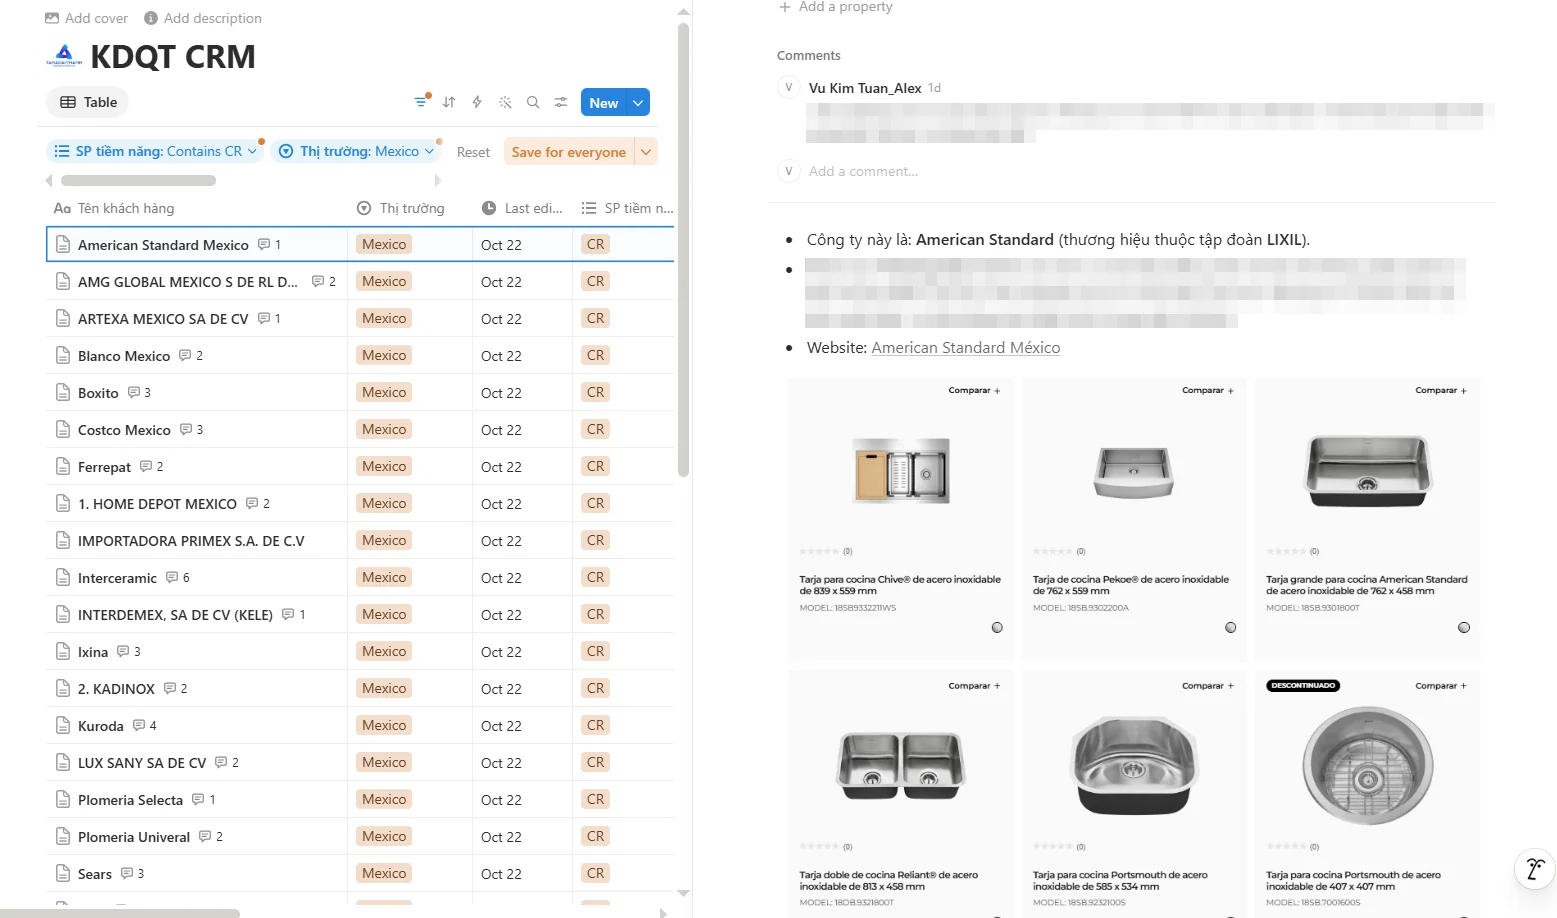Click the plus icon for Add a property
1557x918 pixels.
(785, 7)
